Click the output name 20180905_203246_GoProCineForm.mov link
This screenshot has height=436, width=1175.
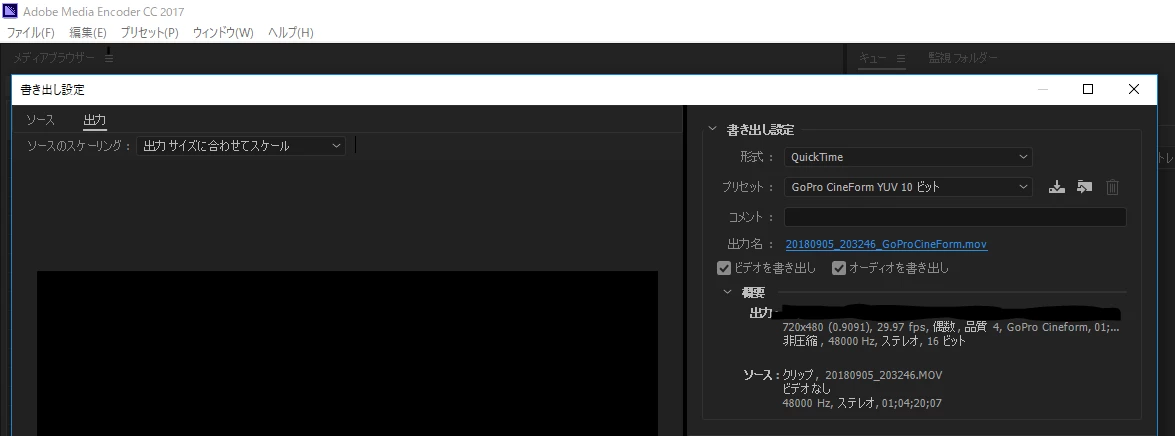point(886,244)
